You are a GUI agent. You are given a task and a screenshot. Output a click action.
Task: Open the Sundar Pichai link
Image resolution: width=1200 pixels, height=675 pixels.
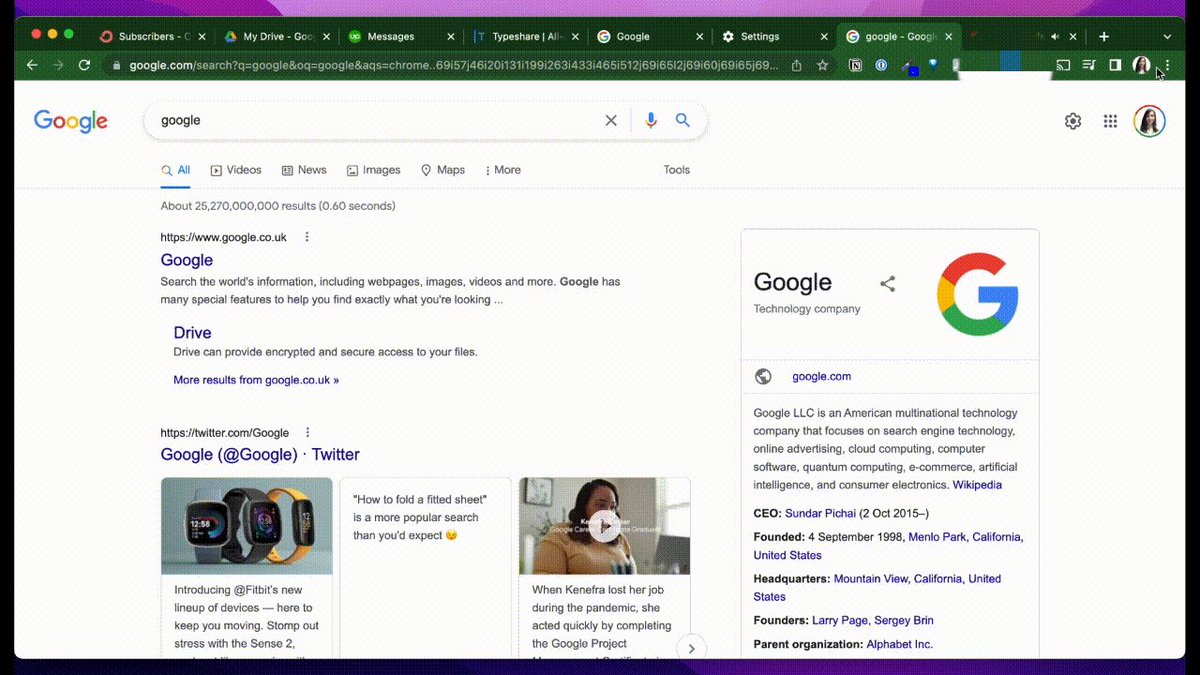[x=820, y=513]
